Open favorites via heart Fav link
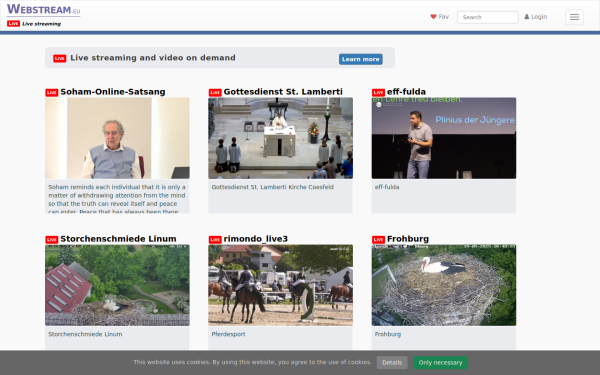This screenshot has width=600, height=375. [x=439, y=17]
